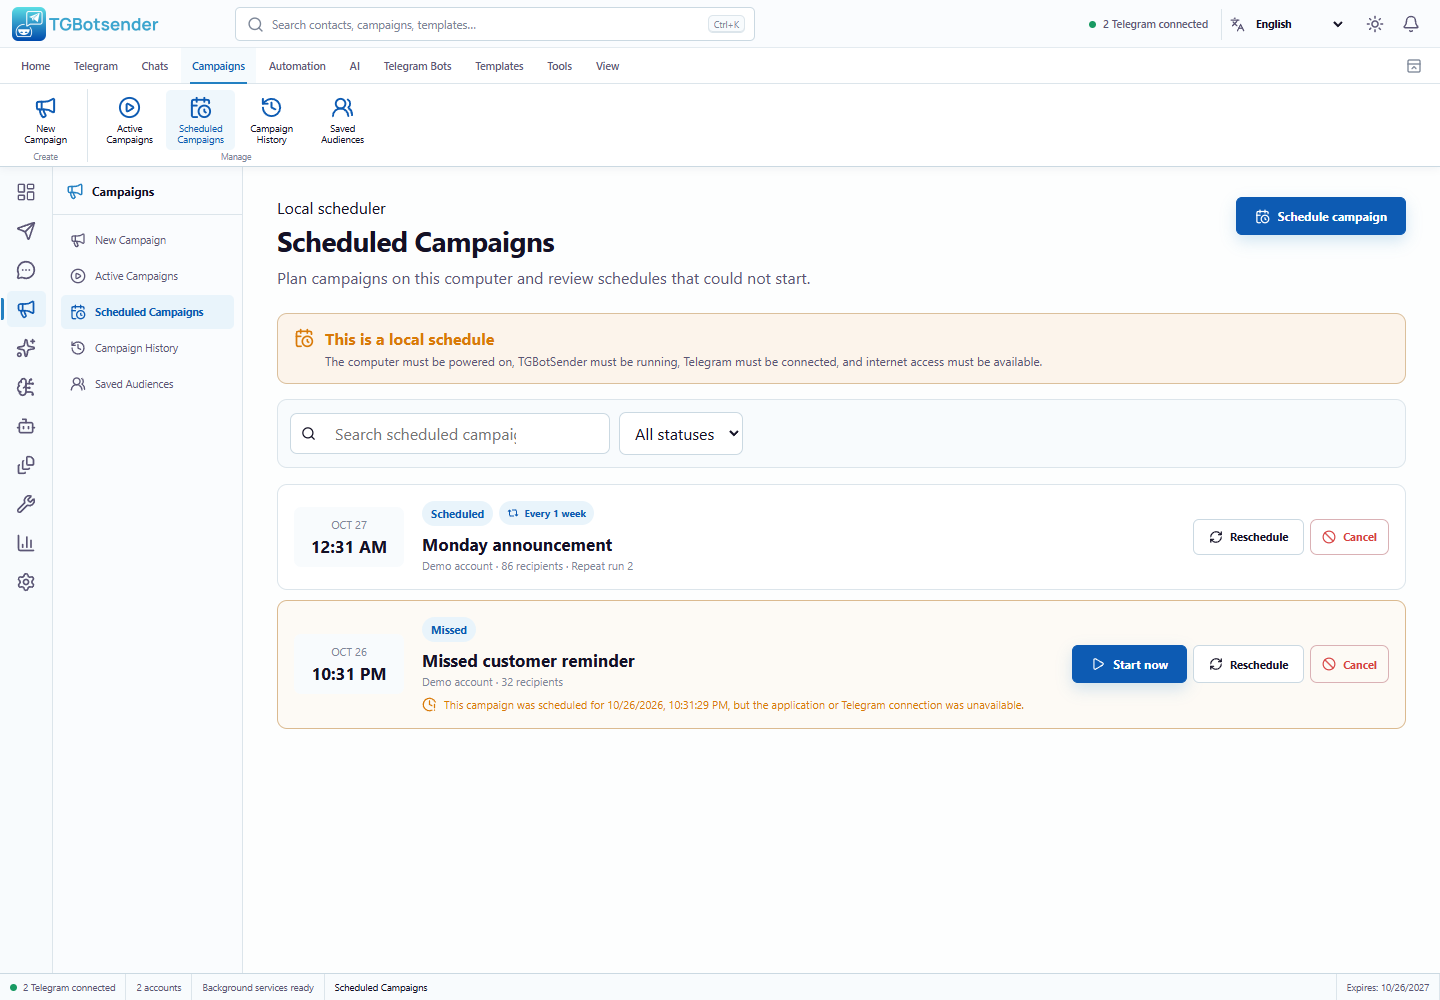
Task: Open Saved Audiences in the ribbon
Action: point(342,120)
